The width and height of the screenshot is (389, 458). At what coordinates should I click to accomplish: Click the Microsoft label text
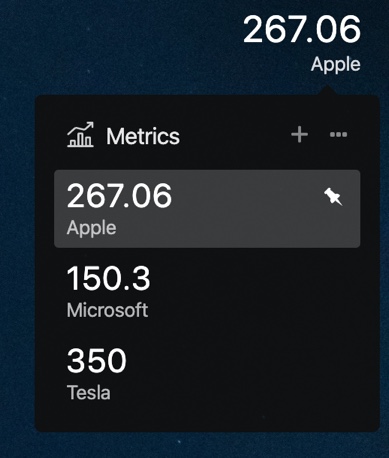tap(107, 310)
